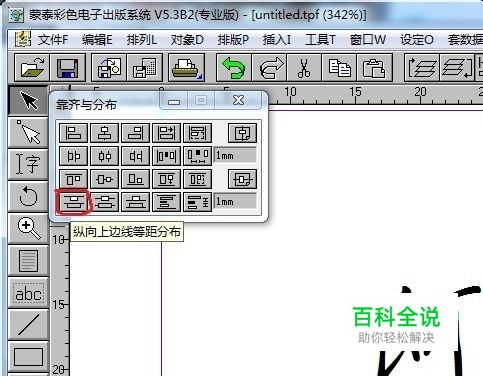Close the 靠齐与分布 panel

238,100
